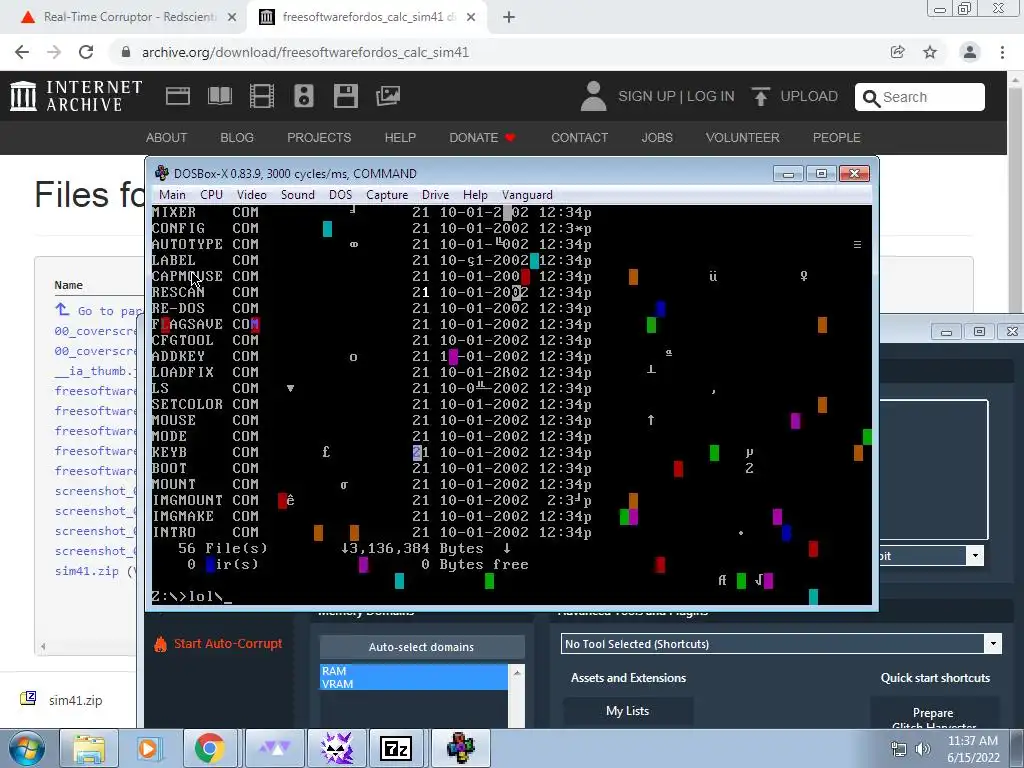This screenshot has width=1024, height=768.
Task: Switch to Chrome in the taskbar
Action: click(x=209, y=748)
